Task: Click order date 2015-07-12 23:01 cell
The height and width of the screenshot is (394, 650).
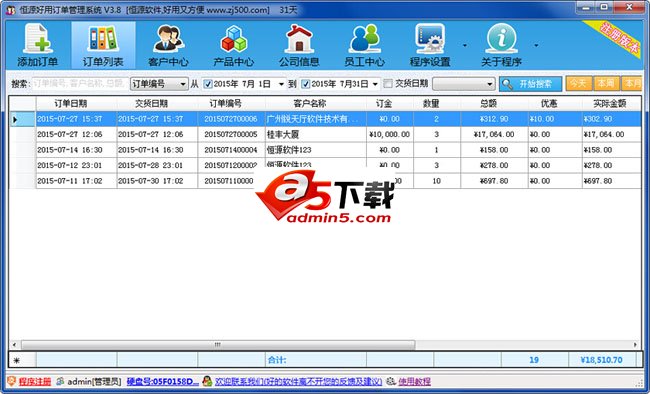Action: (76, 165)
